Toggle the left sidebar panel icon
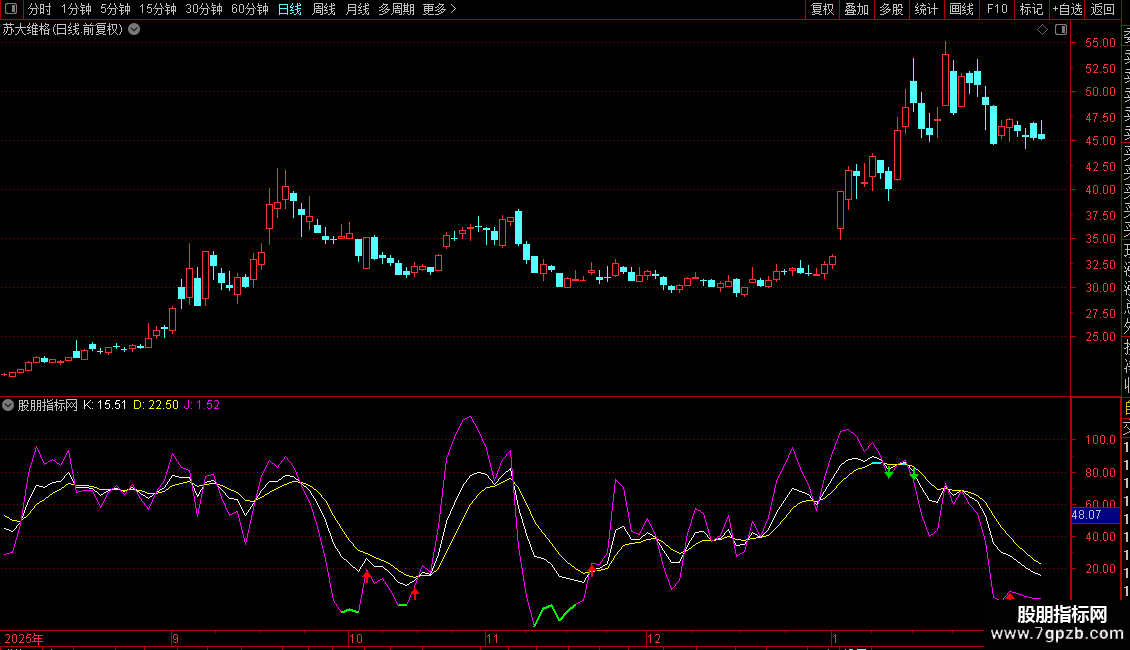 pos(10,9)
